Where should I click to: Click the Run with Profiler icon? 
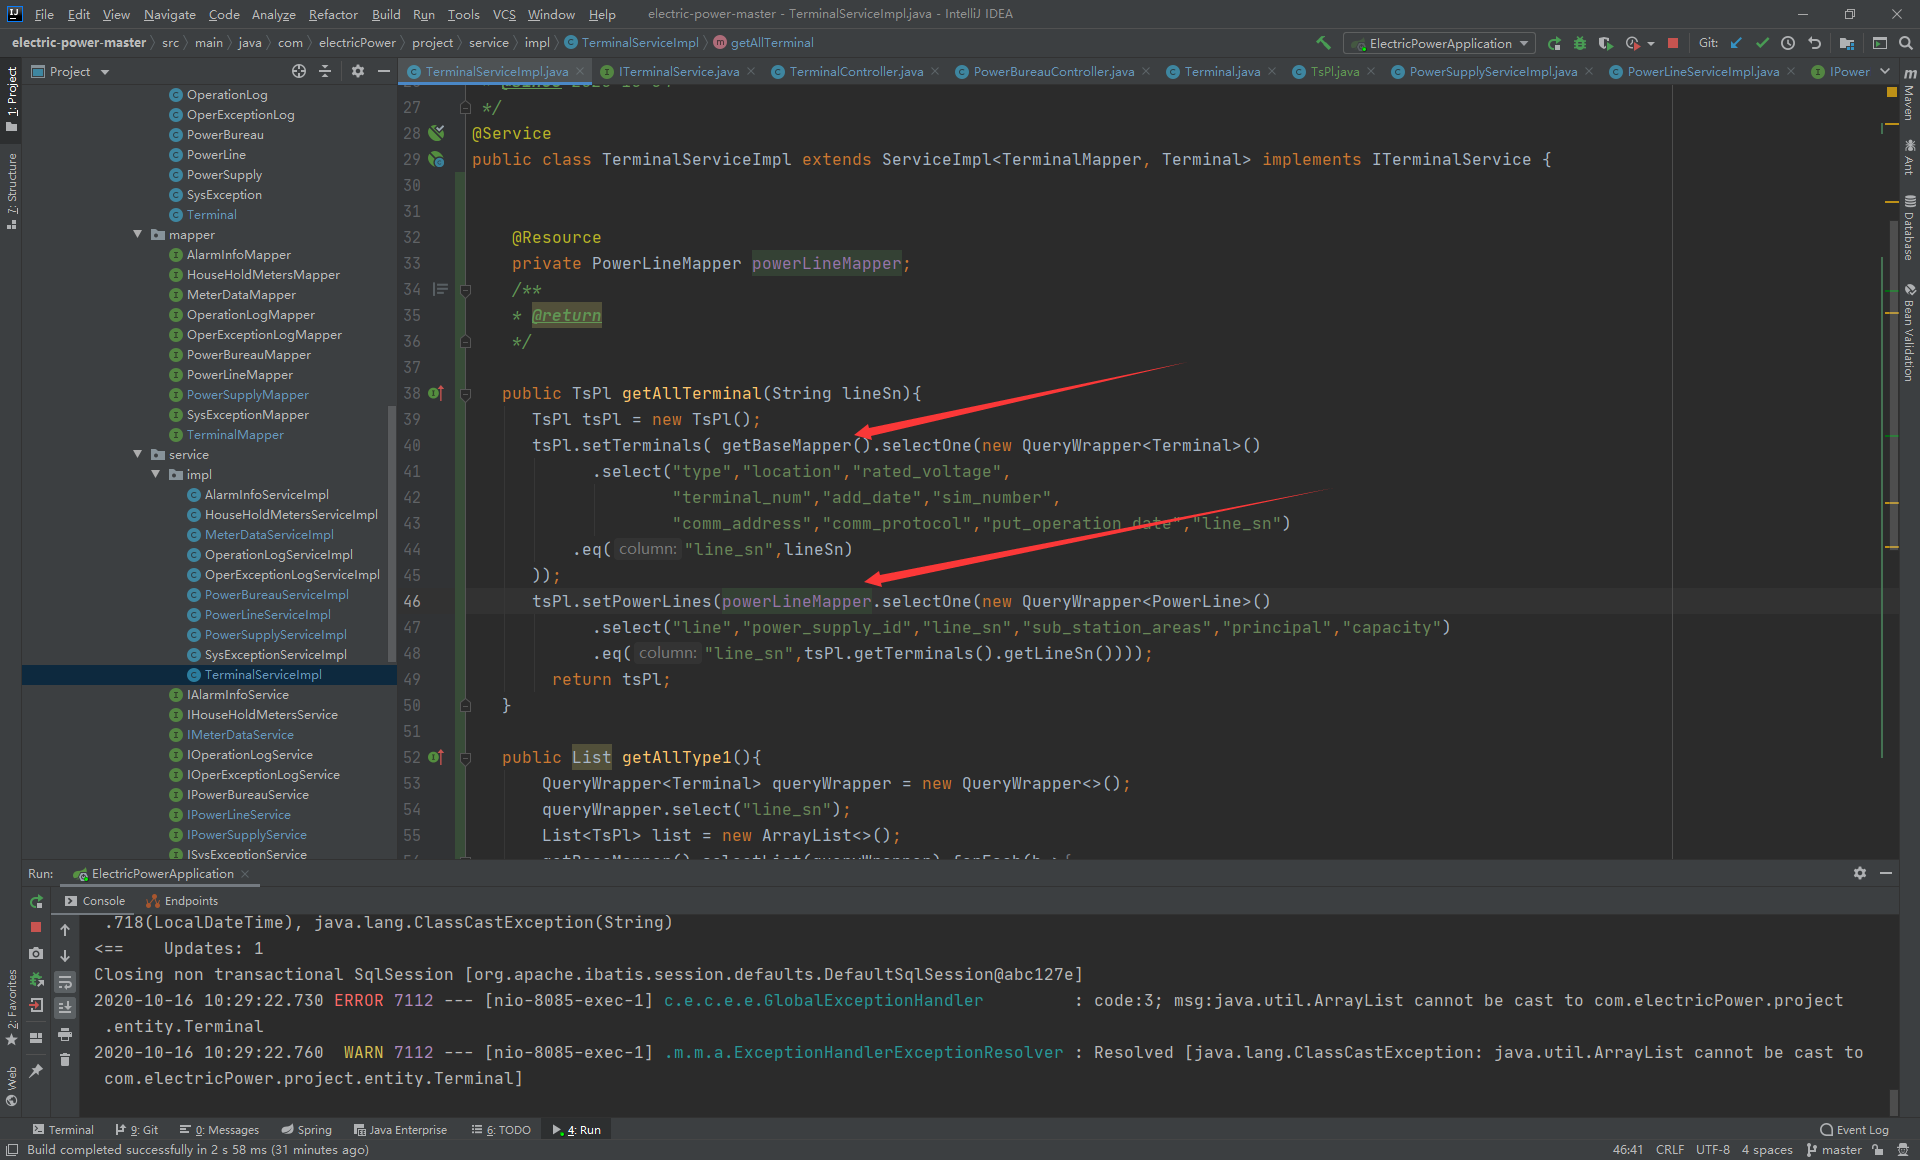click(x=1633, y=43)
